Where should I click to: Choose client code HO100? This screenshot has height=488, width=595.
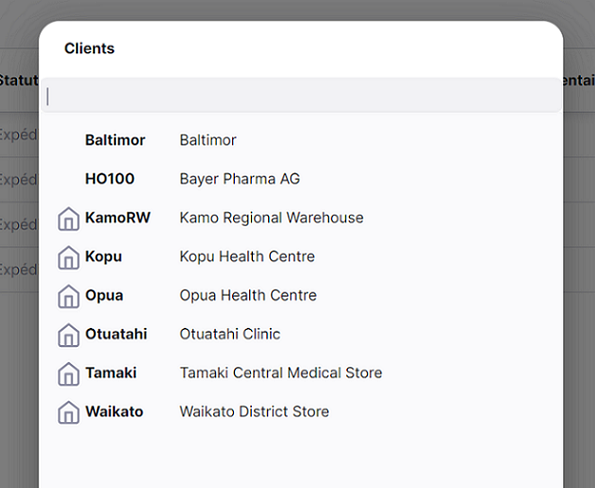click(110, 179)
